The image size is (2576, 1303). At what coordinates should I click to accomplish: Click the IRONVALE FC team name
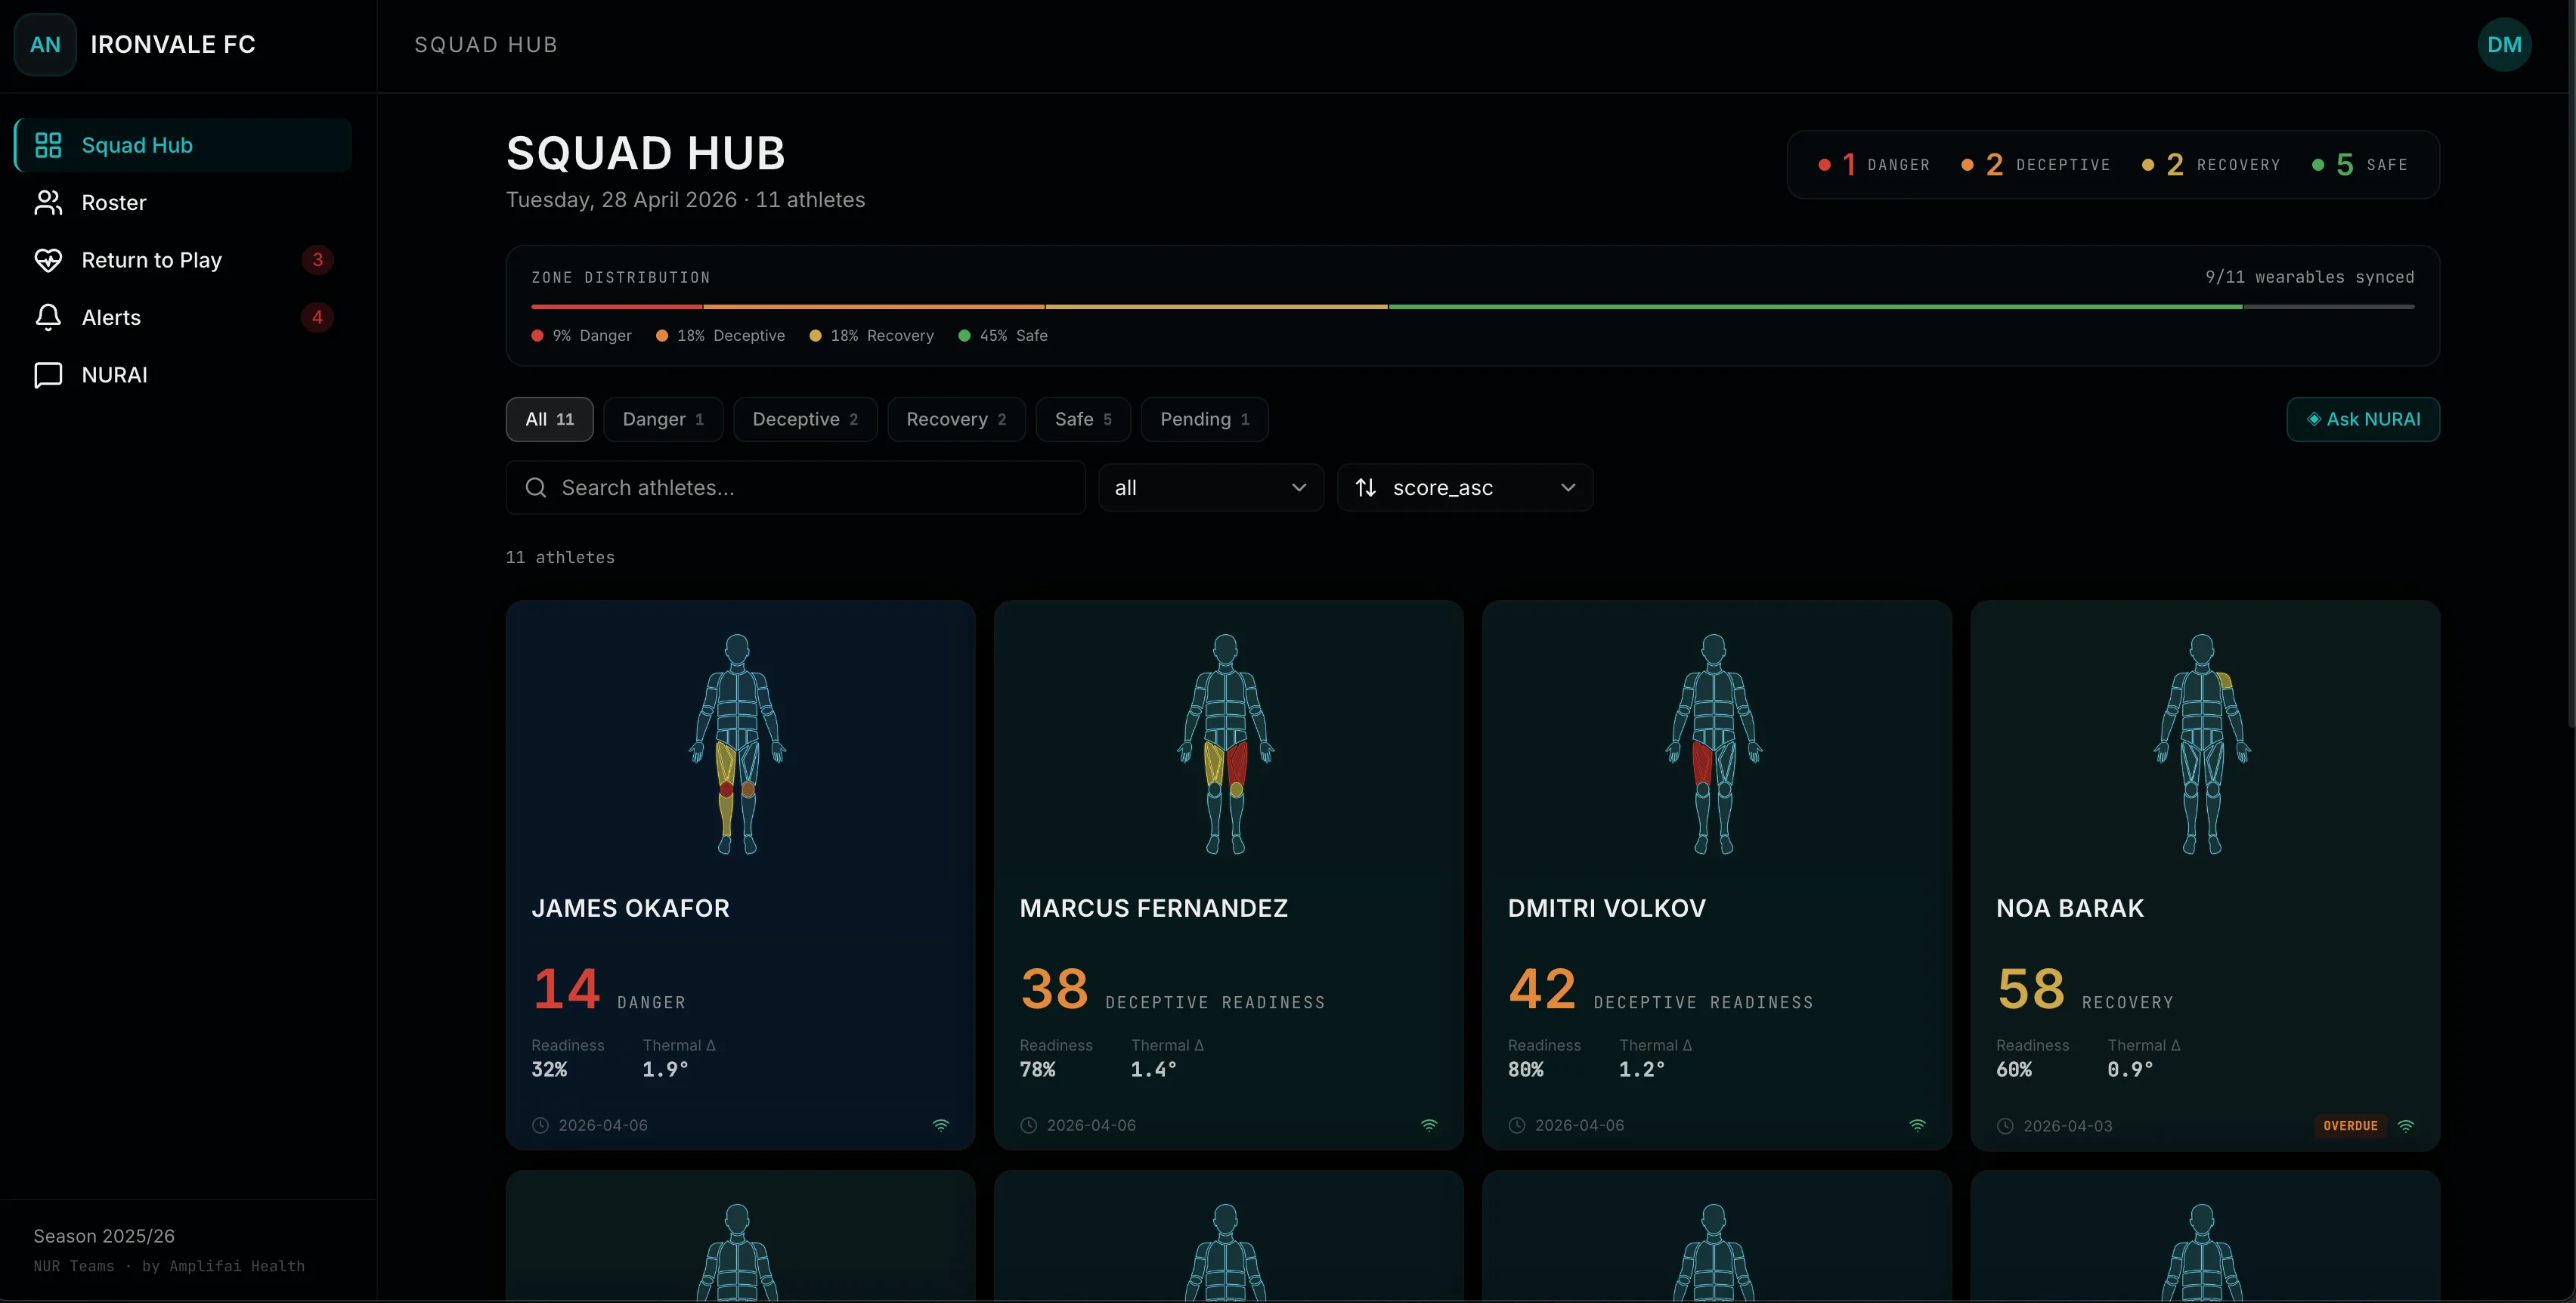[x=173, y=45]
